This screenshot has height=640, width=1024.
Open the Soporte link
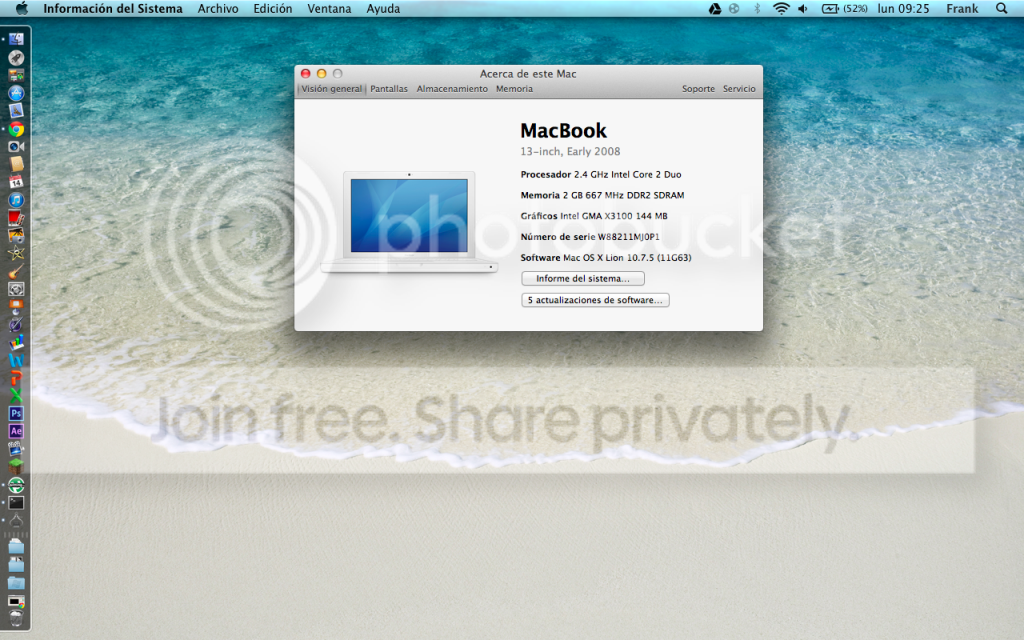(x=698, y=89)
